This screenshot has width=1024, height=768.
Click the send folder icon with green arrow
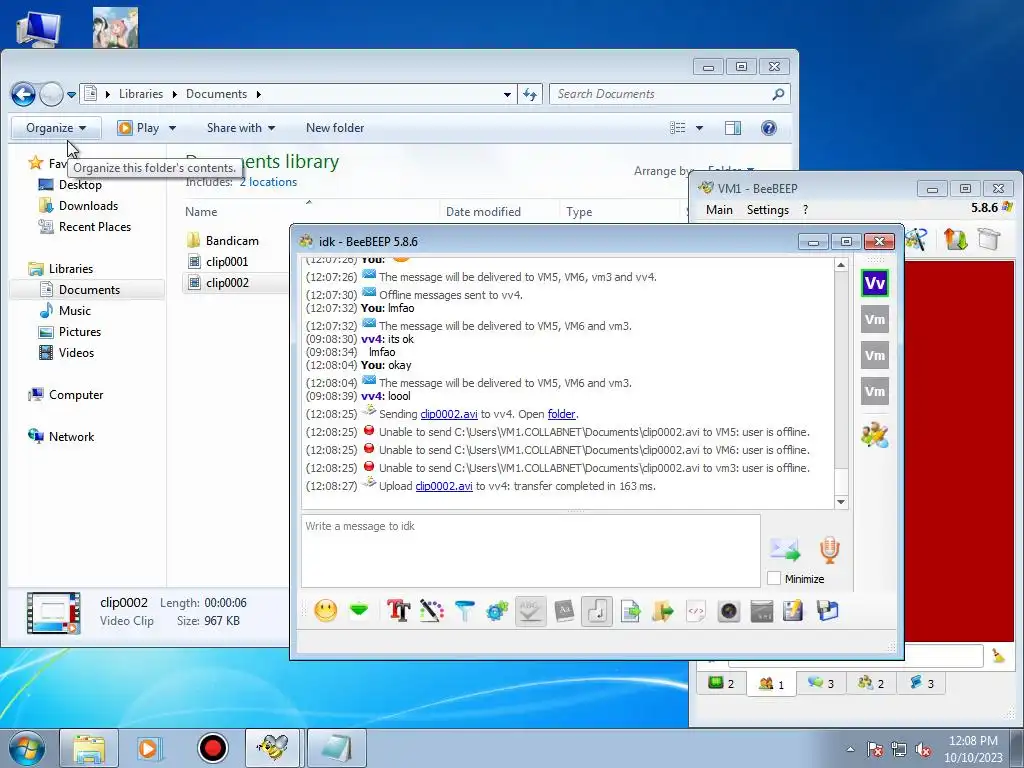[662, 611]
